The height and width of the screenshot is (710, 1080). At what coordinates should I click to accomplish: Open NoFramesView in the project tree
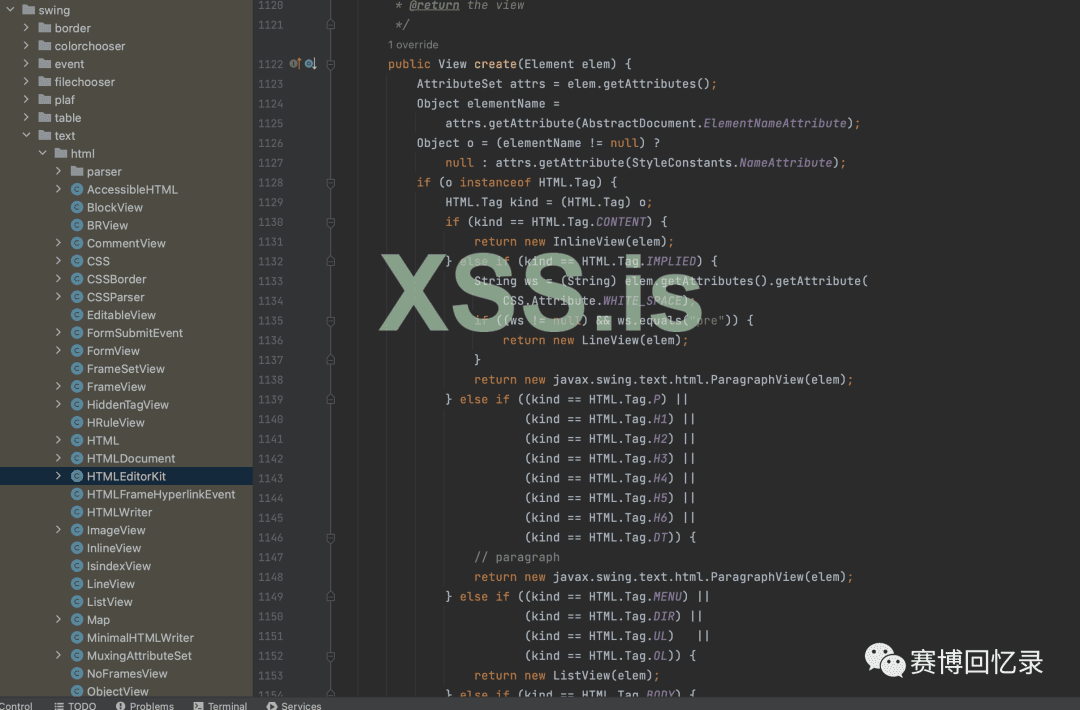127,674
